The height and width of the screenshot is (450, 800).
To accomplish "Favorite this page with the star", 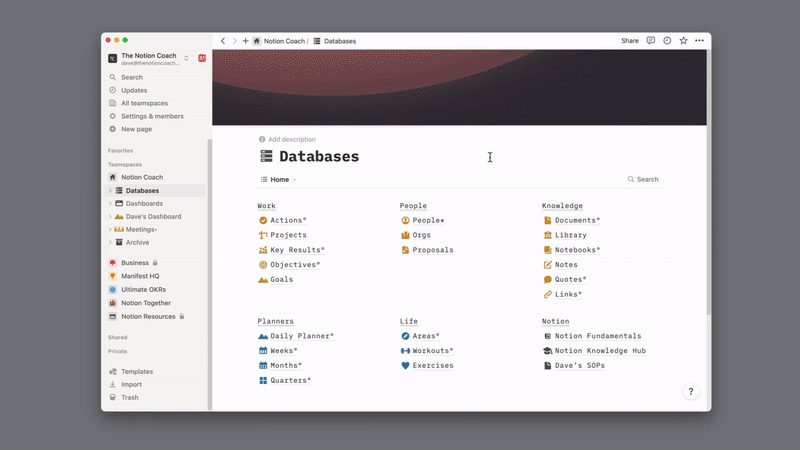I will (x=683, y=41).
